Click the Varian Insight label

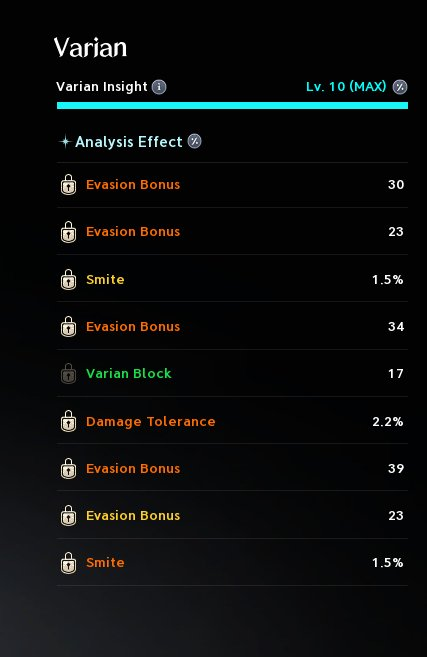pos(102,87)
